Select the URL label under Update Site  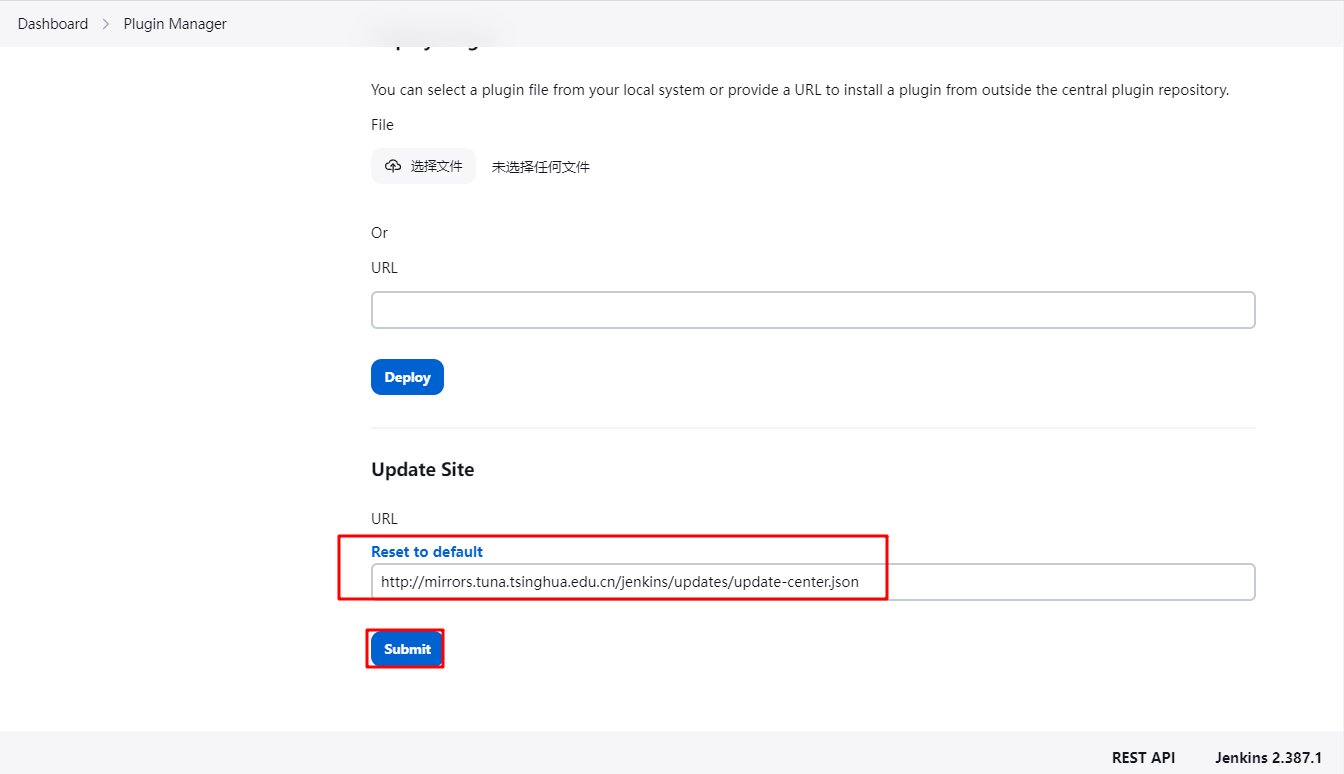pyautogui.click(x=384, y=519)
